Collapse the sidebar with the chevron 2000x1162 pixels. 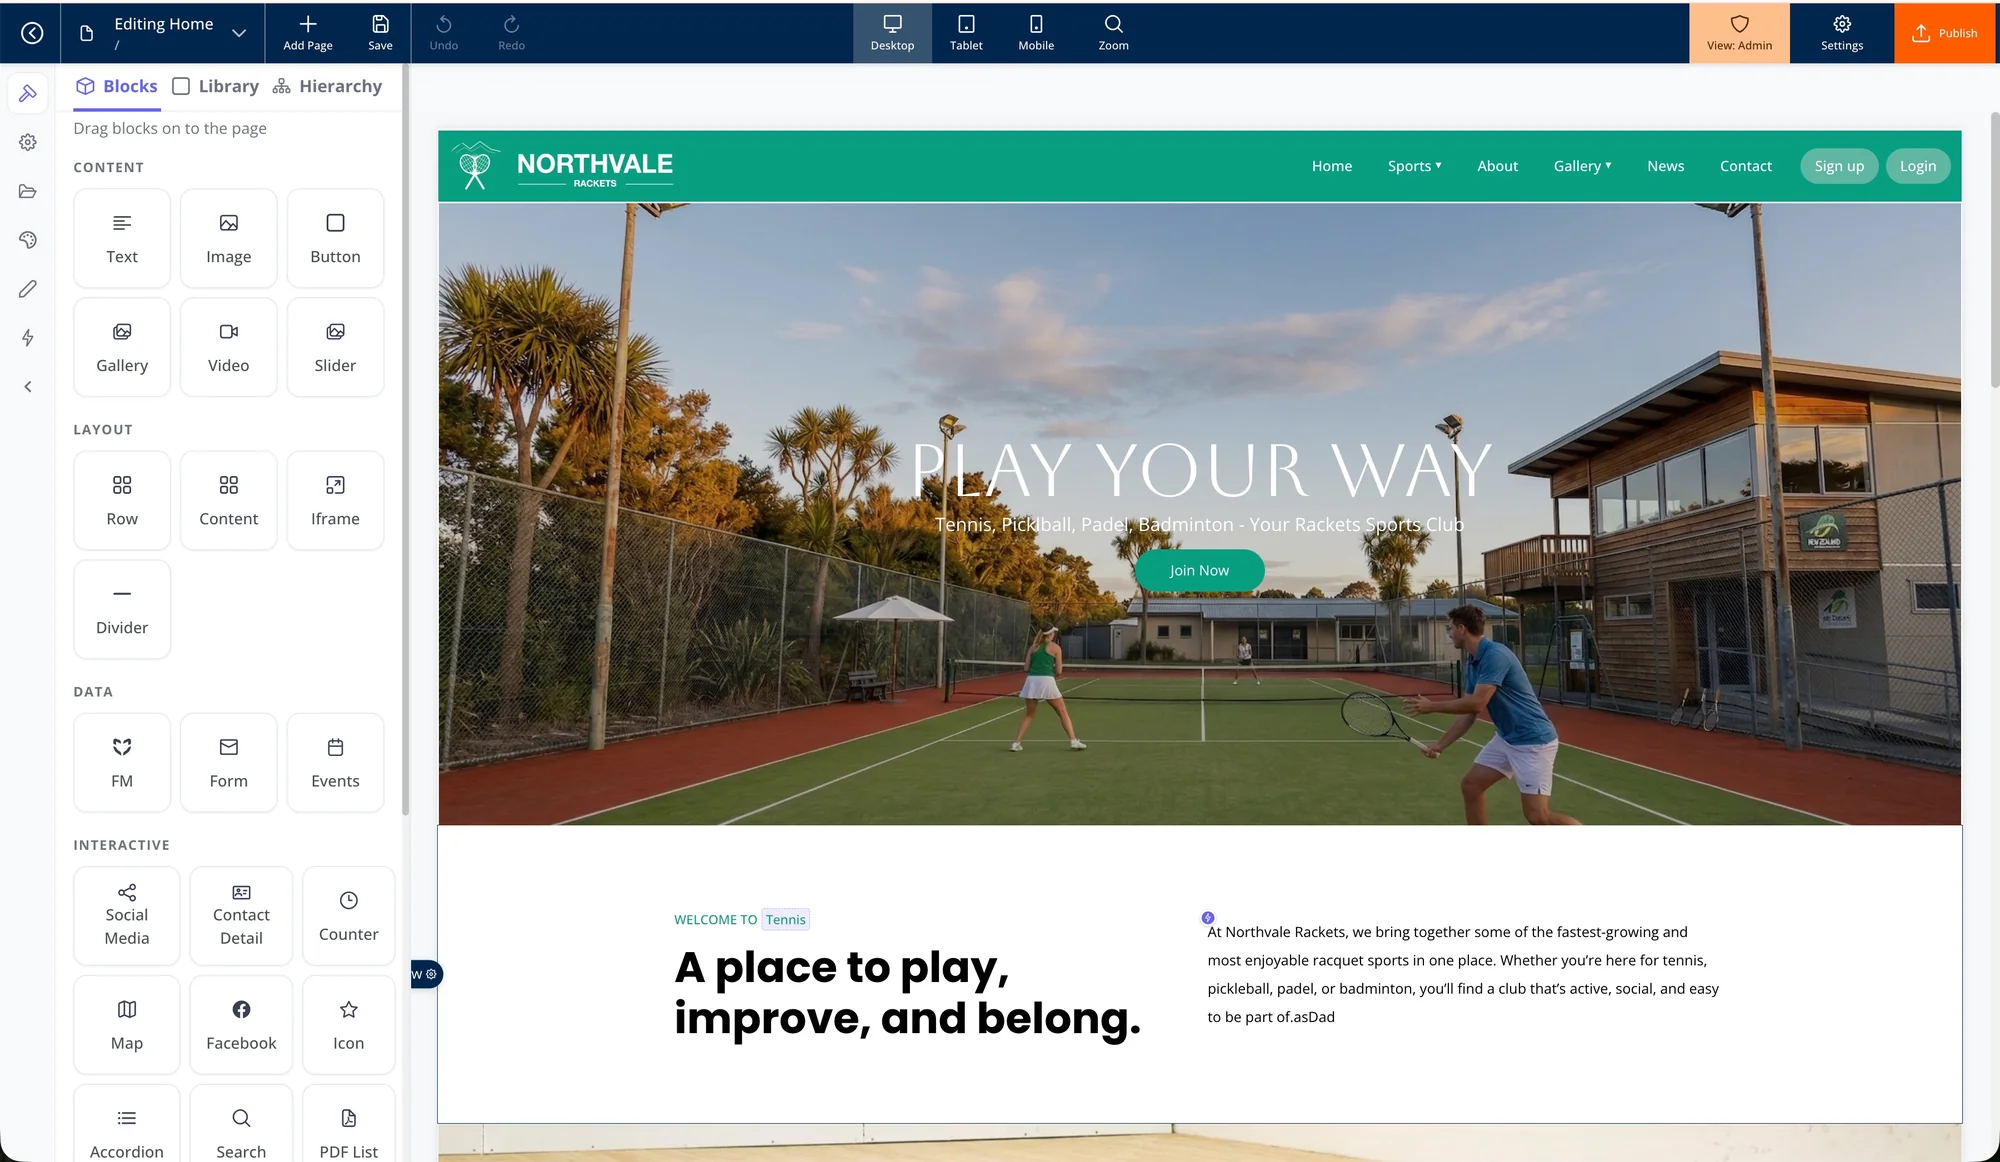[28, 387]
